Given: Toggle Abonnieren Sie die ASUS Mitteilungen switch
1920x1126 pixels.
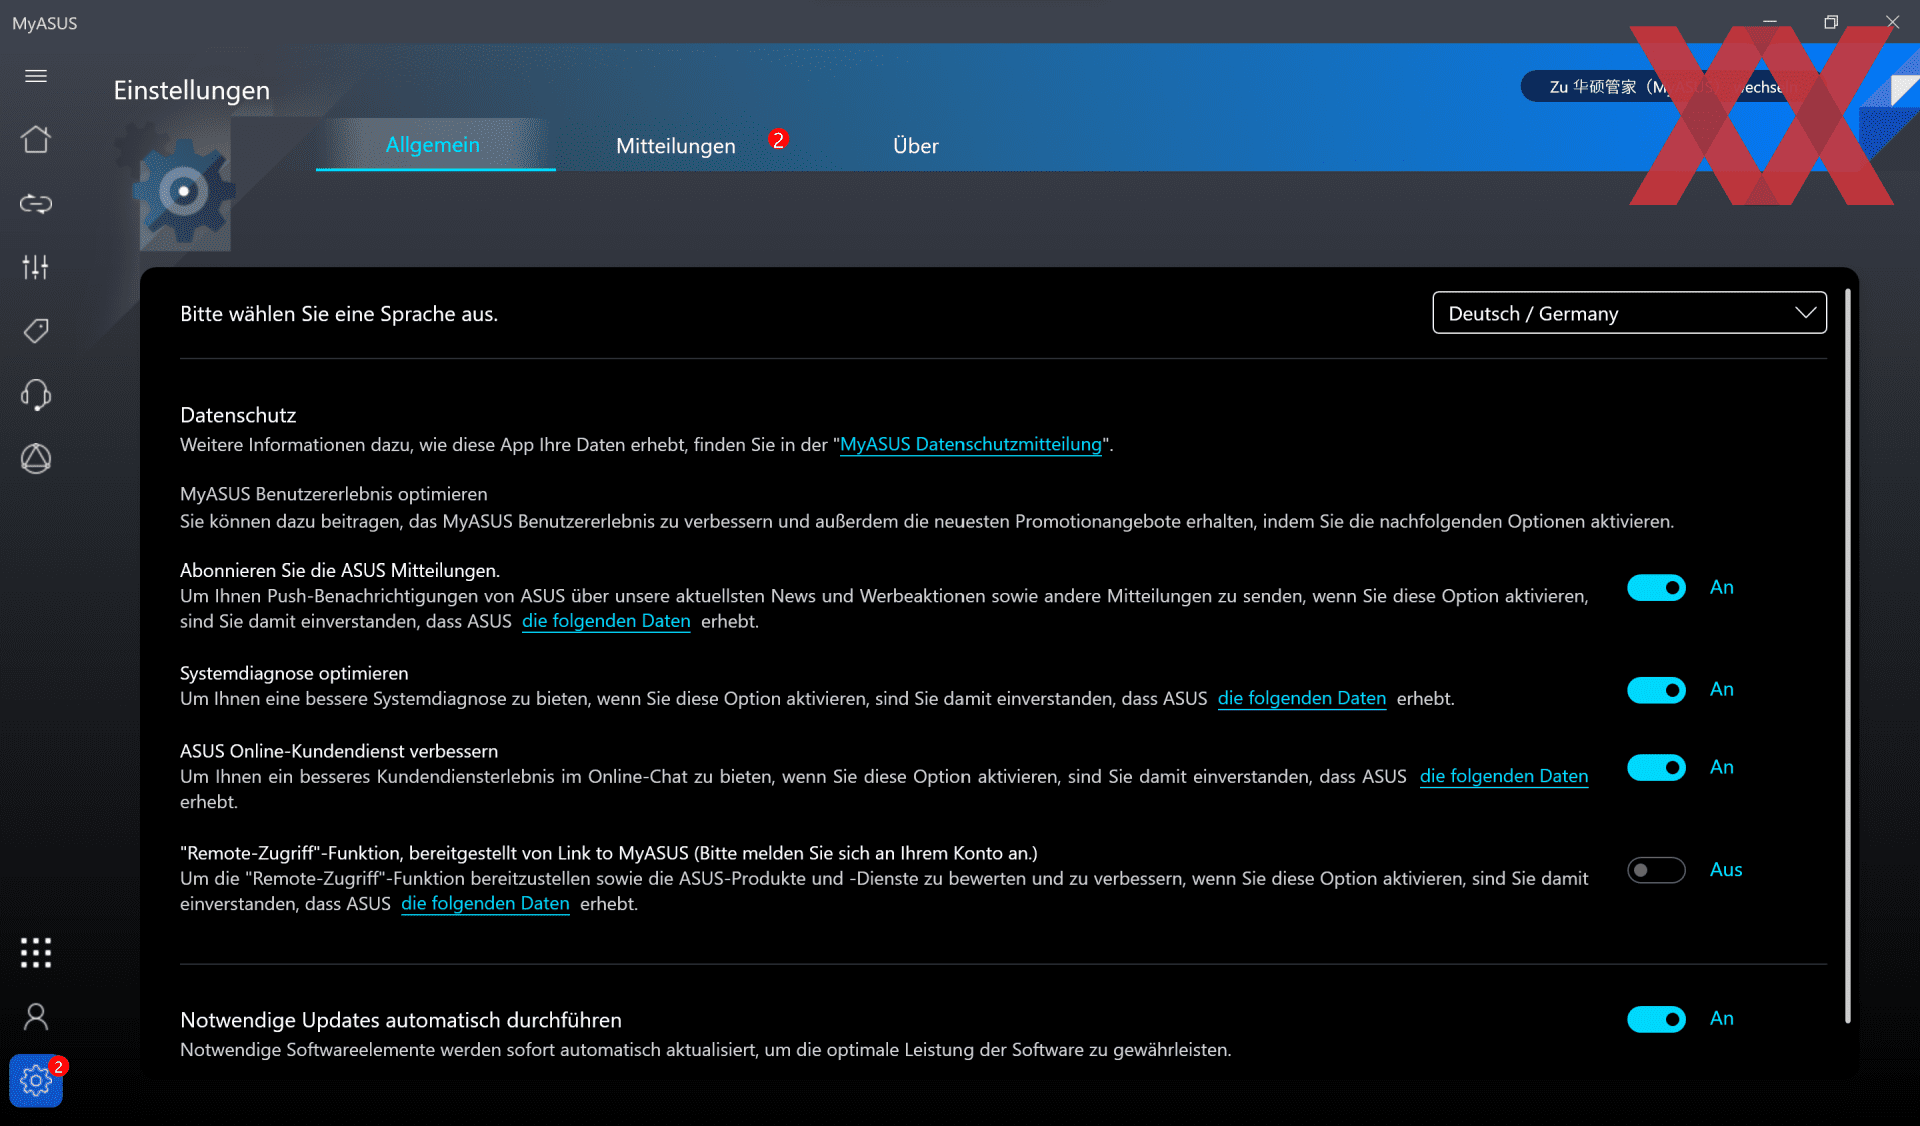Looking at the screenshot, I should [1656, 588].
